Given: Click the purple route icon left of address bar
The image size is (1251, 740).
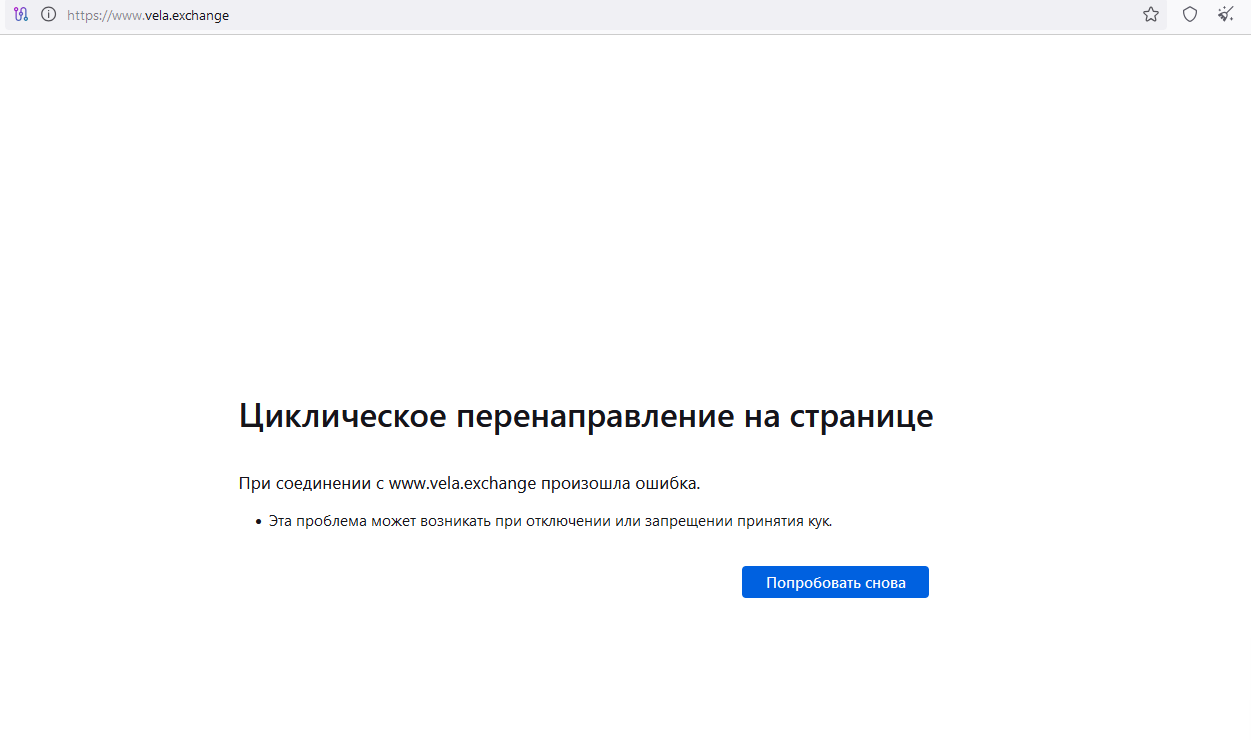Looking at the screenshot, I should tap(21, 15).
